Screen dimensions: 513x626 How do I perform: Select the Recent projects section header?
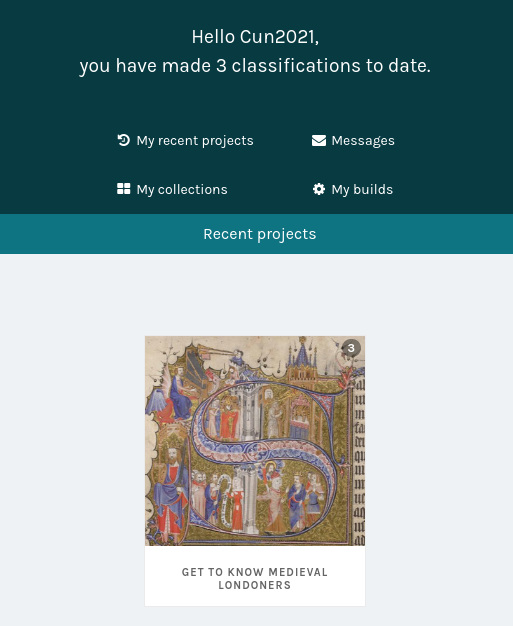pyautogui.click(x=256, y=234)
